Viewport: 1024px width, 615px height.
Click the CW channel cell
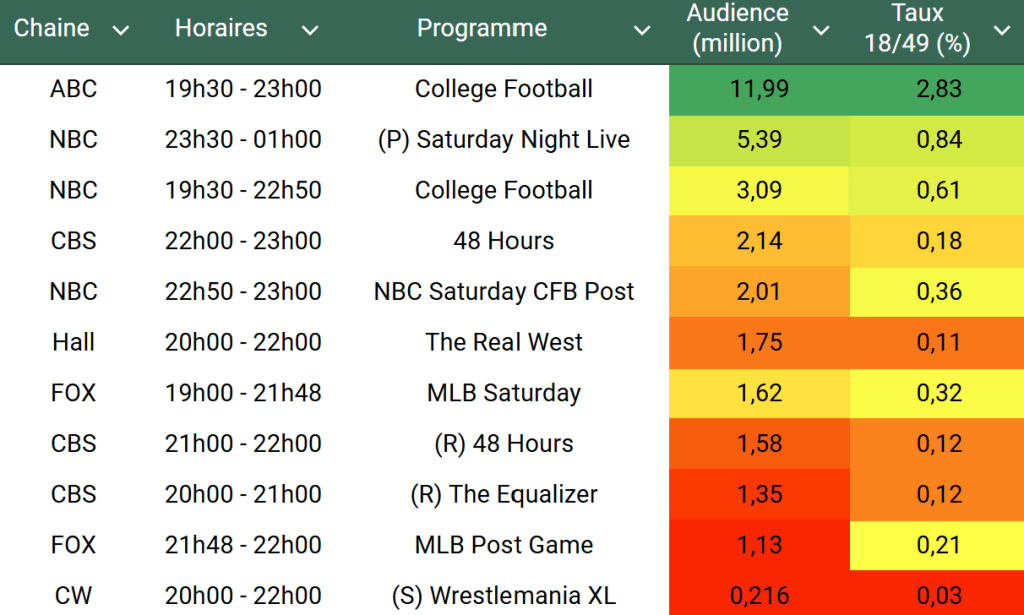click(x=74, y=596)
